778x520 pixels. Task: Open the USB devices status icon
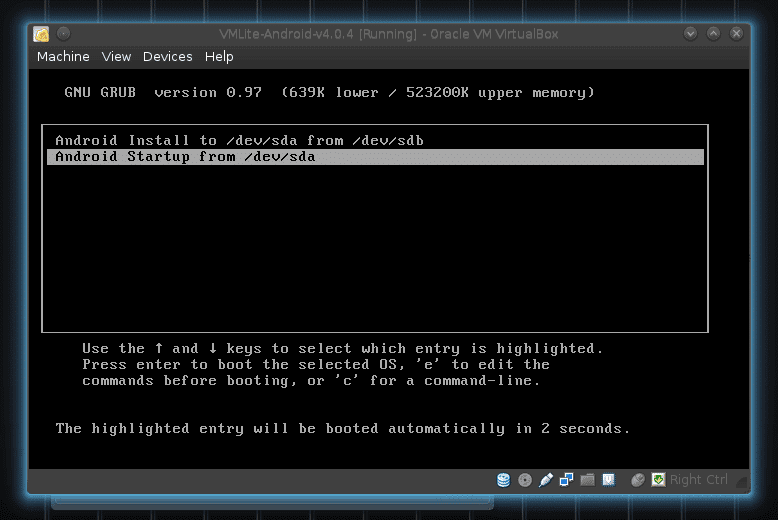546,480
